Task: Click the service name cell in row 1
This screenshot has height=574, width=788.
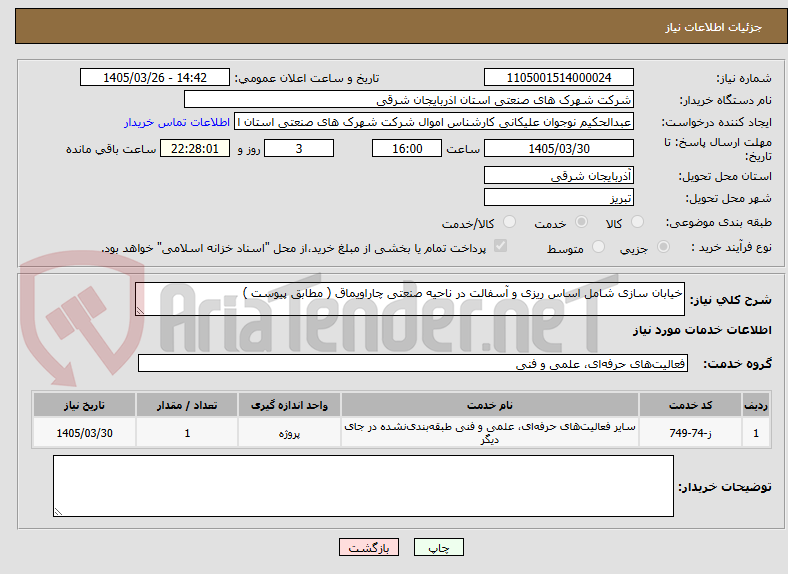Action: tap(490, 433)
